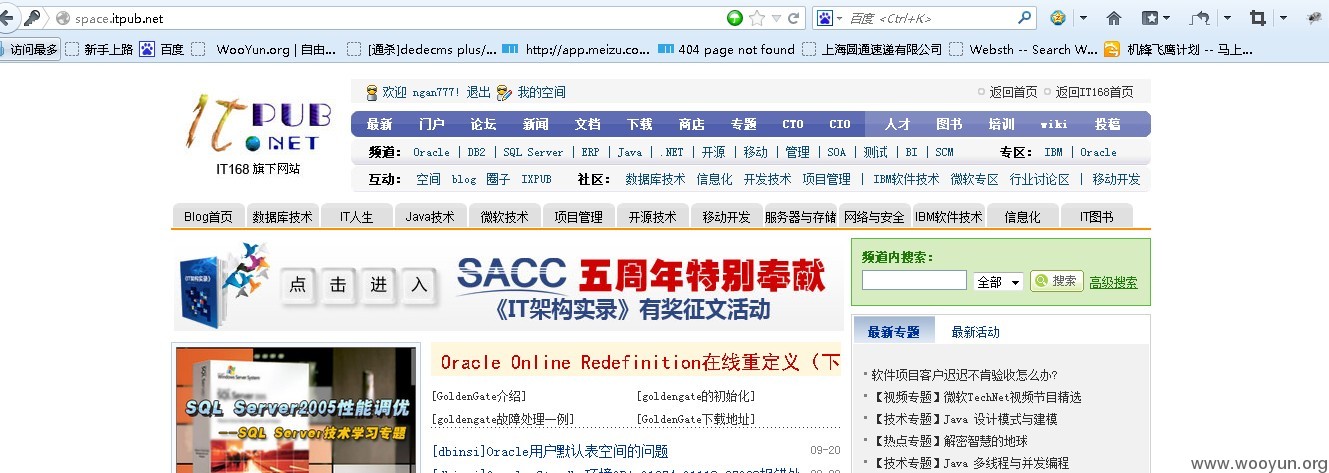Select wiki in the blue navigation bar

pyautogui.click(x=1054, y=124)
